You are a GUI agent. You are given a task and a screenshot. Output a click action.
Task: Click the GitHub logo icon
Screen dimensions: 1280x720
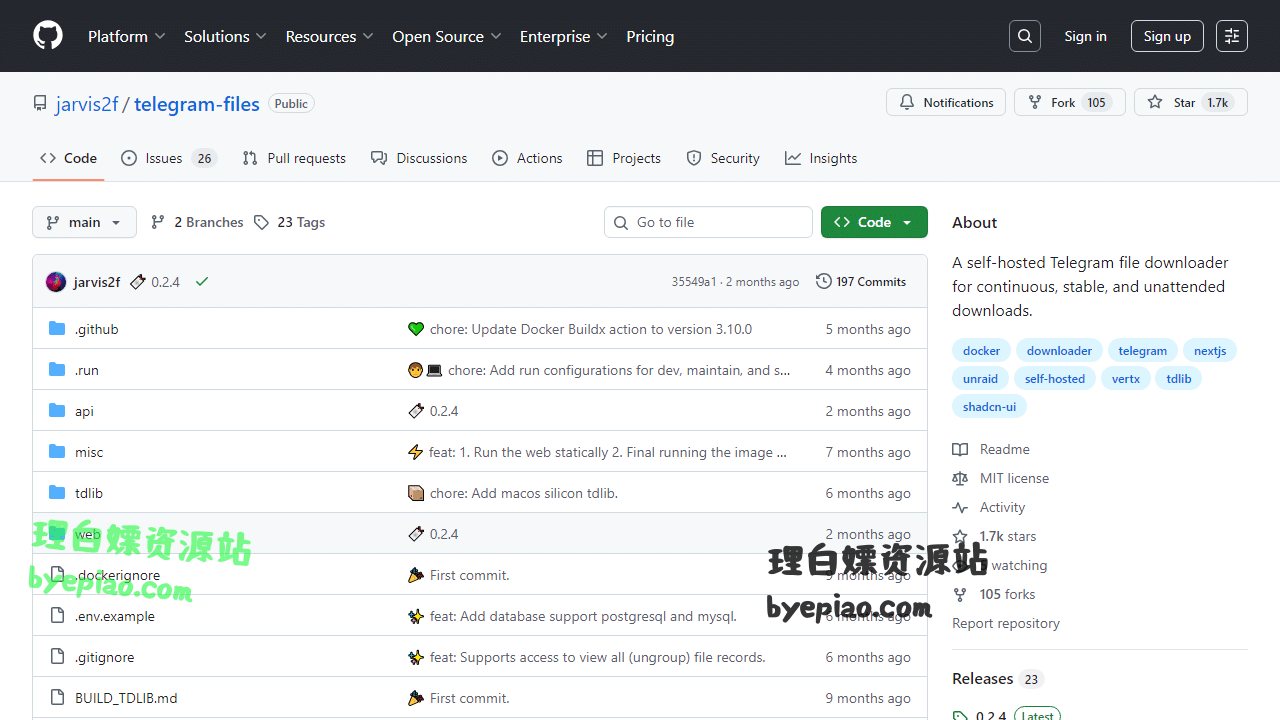[x=48, y=36]
